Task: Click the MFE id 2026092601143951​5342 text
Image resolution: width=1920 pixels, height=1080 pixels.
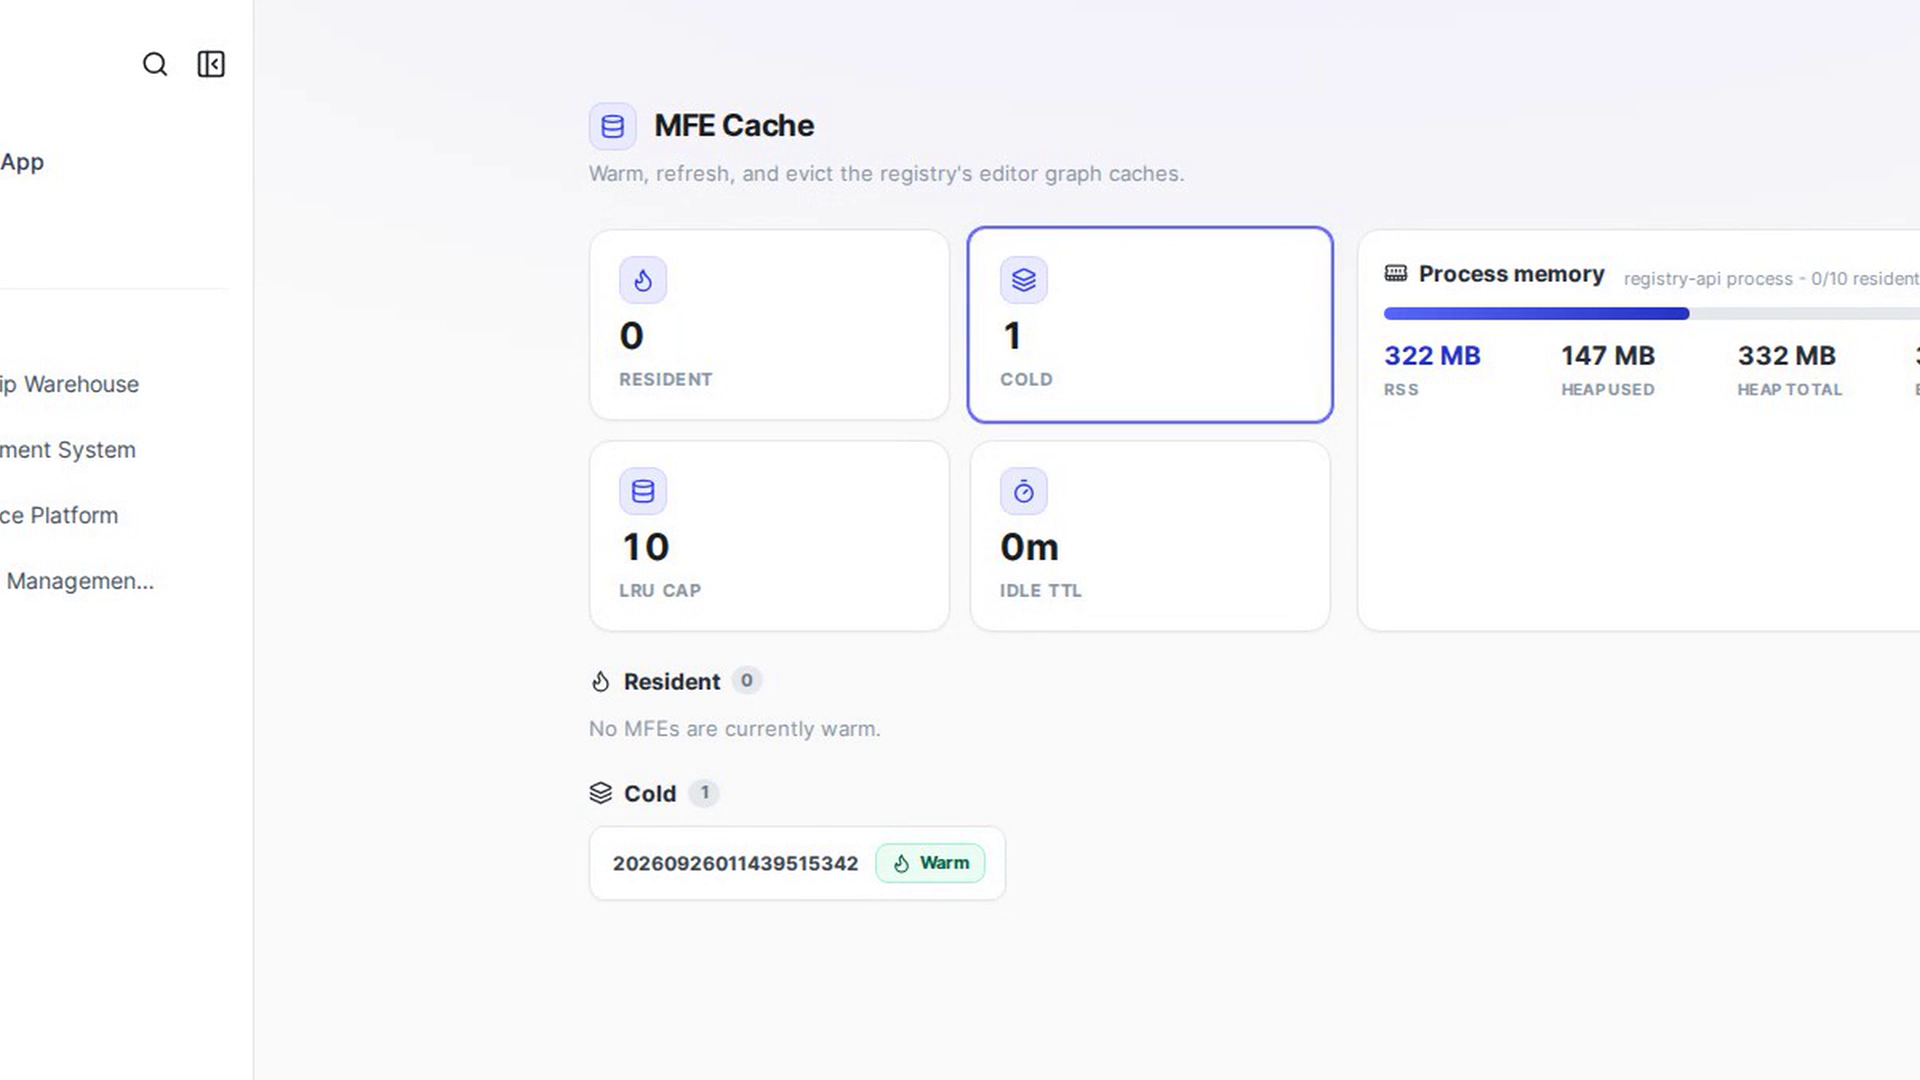Action: click(x=735, y=864)
